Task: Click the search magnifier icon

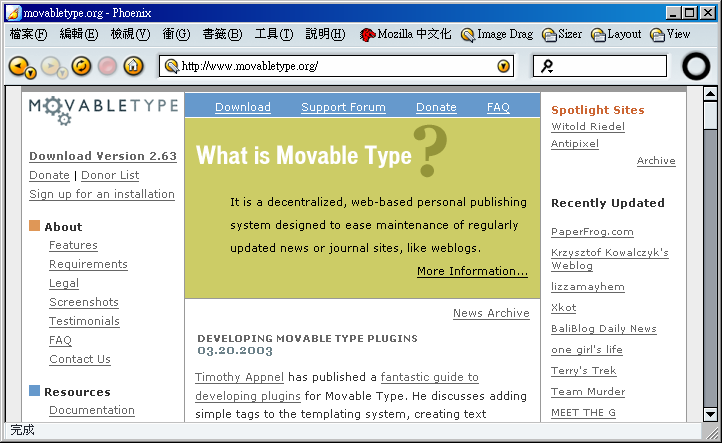Action: 547,66
